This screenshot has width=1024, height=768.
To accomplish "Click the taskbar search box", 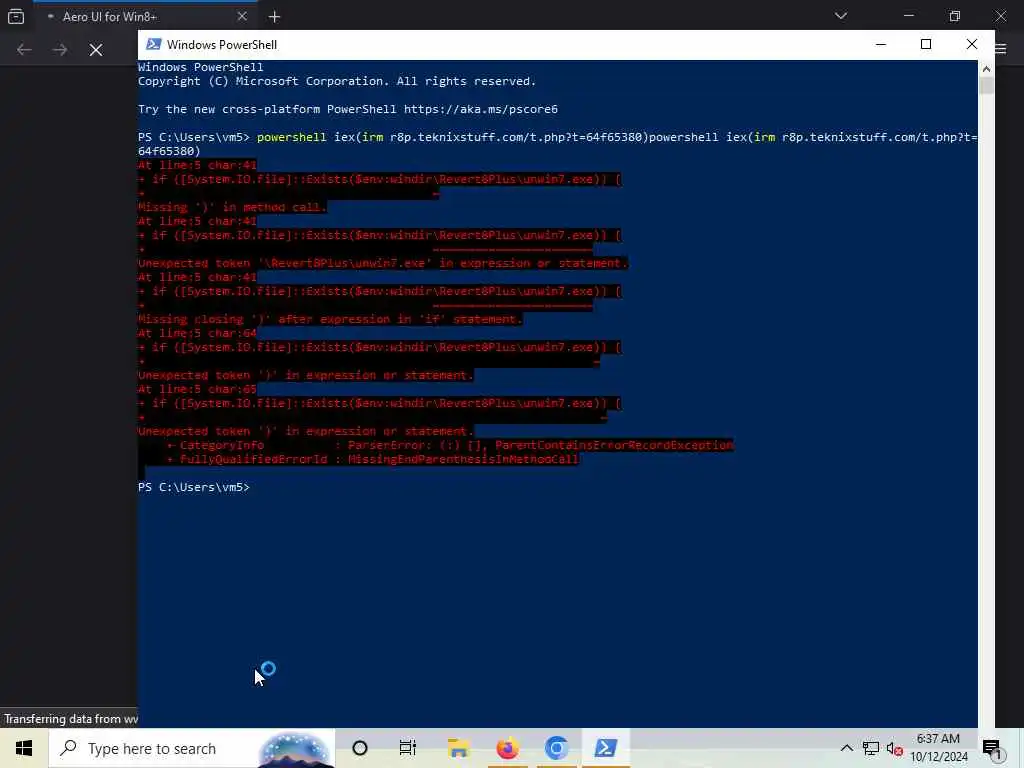I will (x=192, y=748).
